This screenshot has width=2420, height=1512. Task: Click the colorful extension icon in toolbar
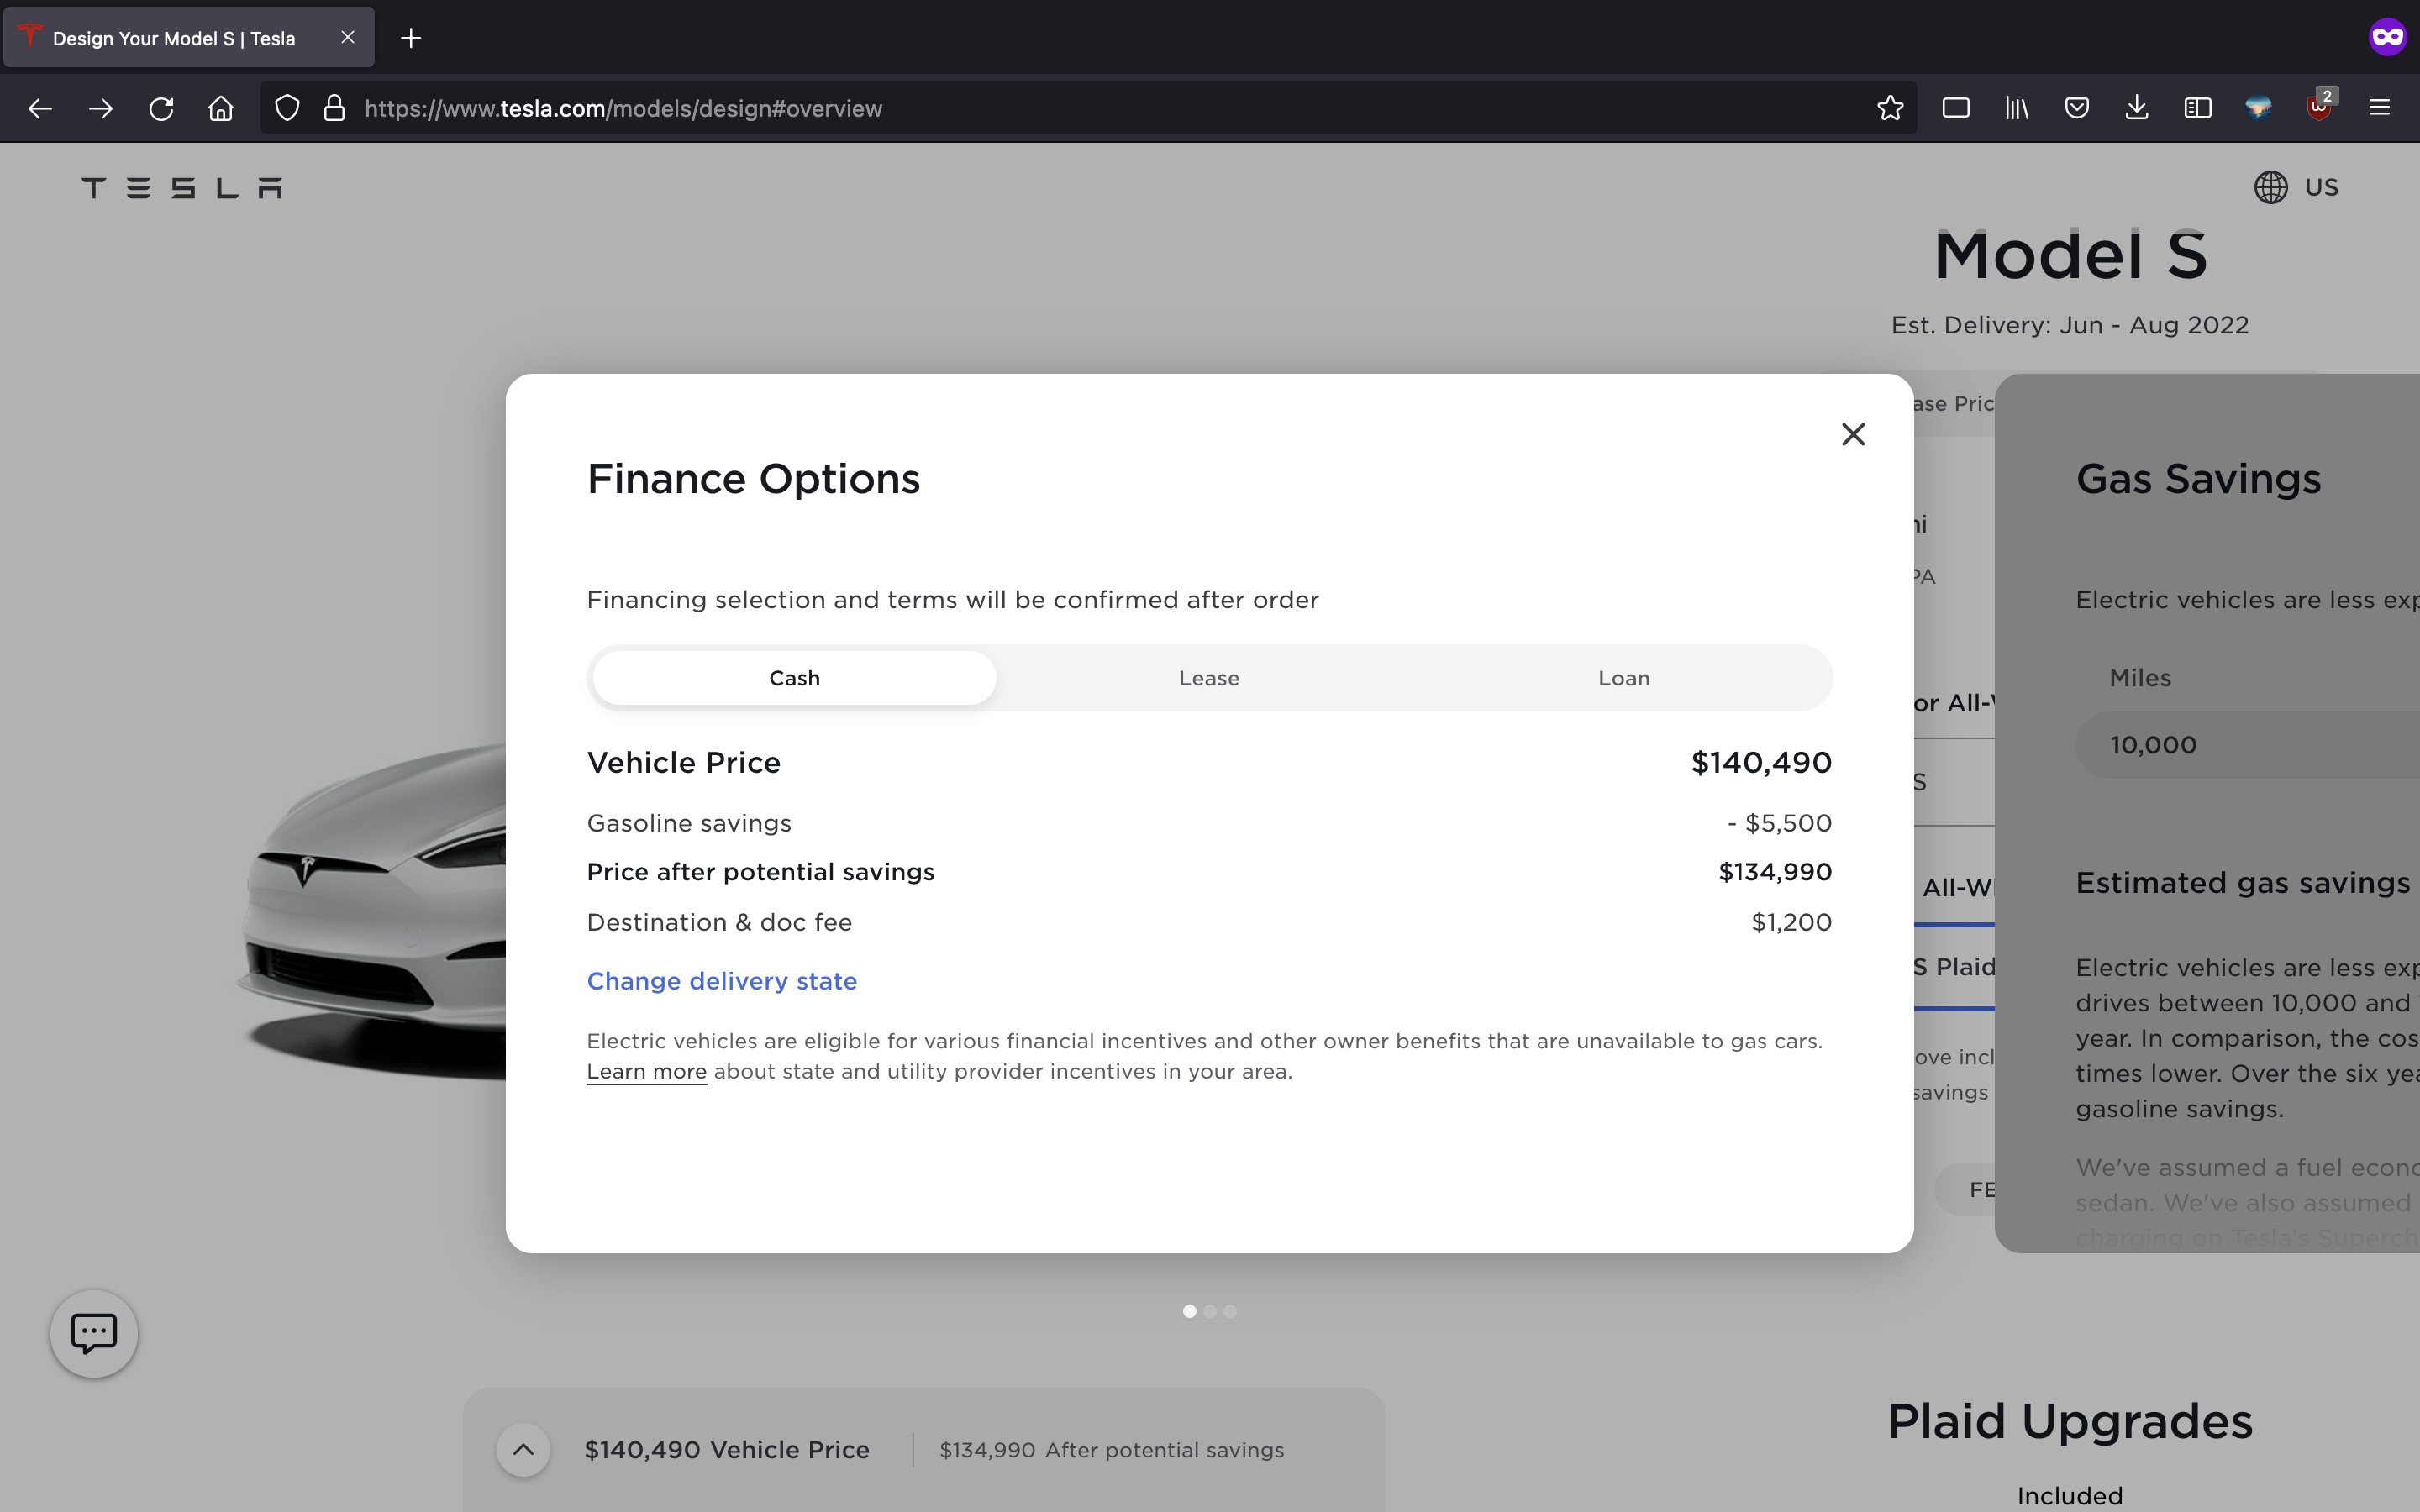click(2258, 108)
